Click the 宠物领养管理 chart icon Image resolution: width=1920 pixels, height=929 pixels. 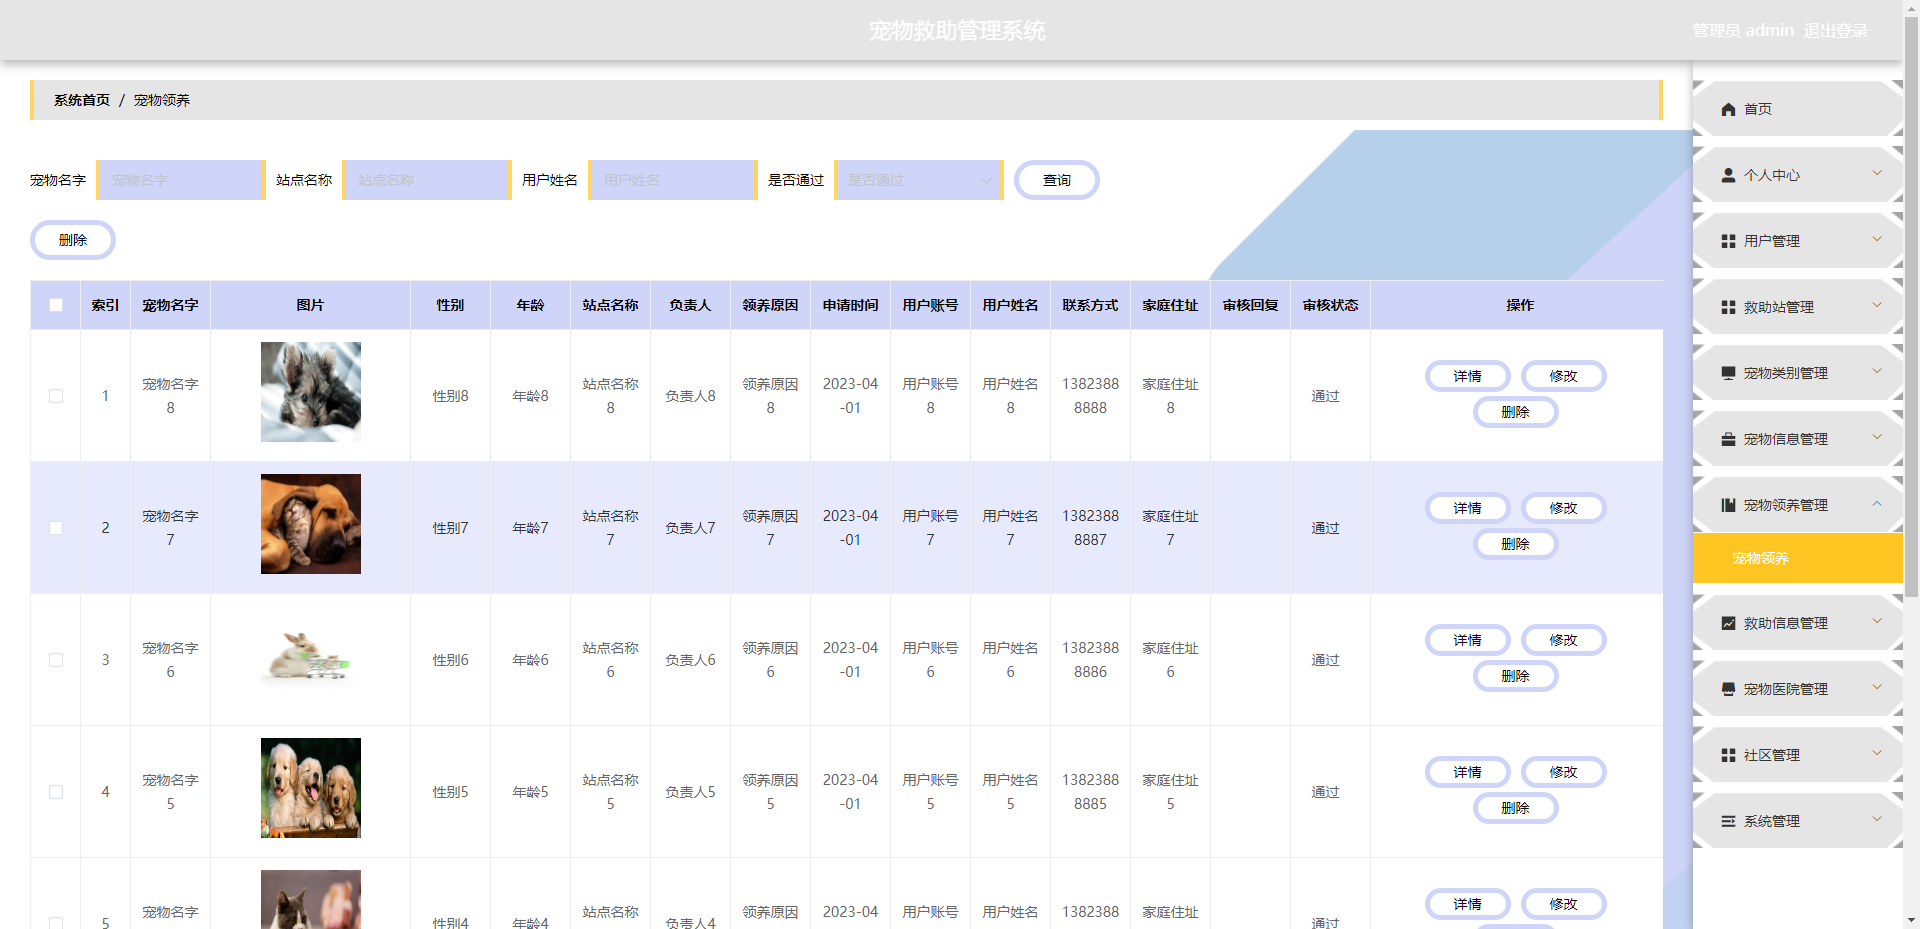pos(1728,504)
